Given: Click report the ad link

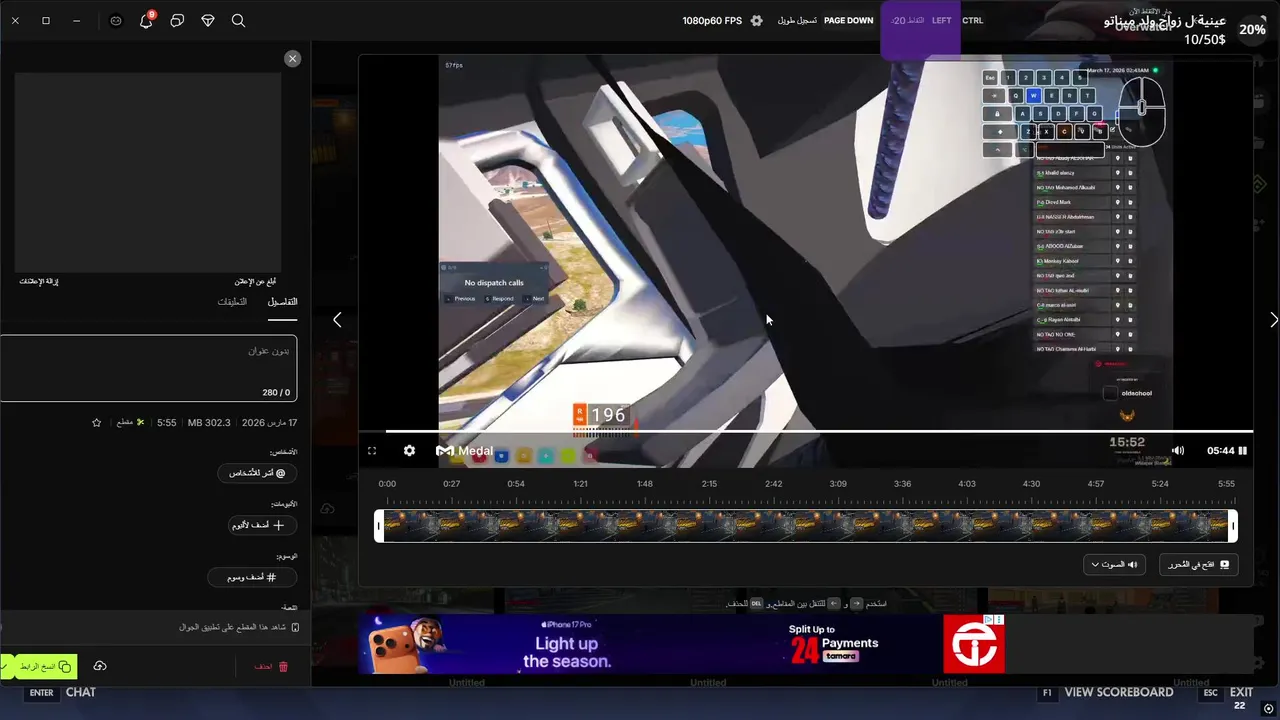Looking at the screenshot, I should [255, 281].
